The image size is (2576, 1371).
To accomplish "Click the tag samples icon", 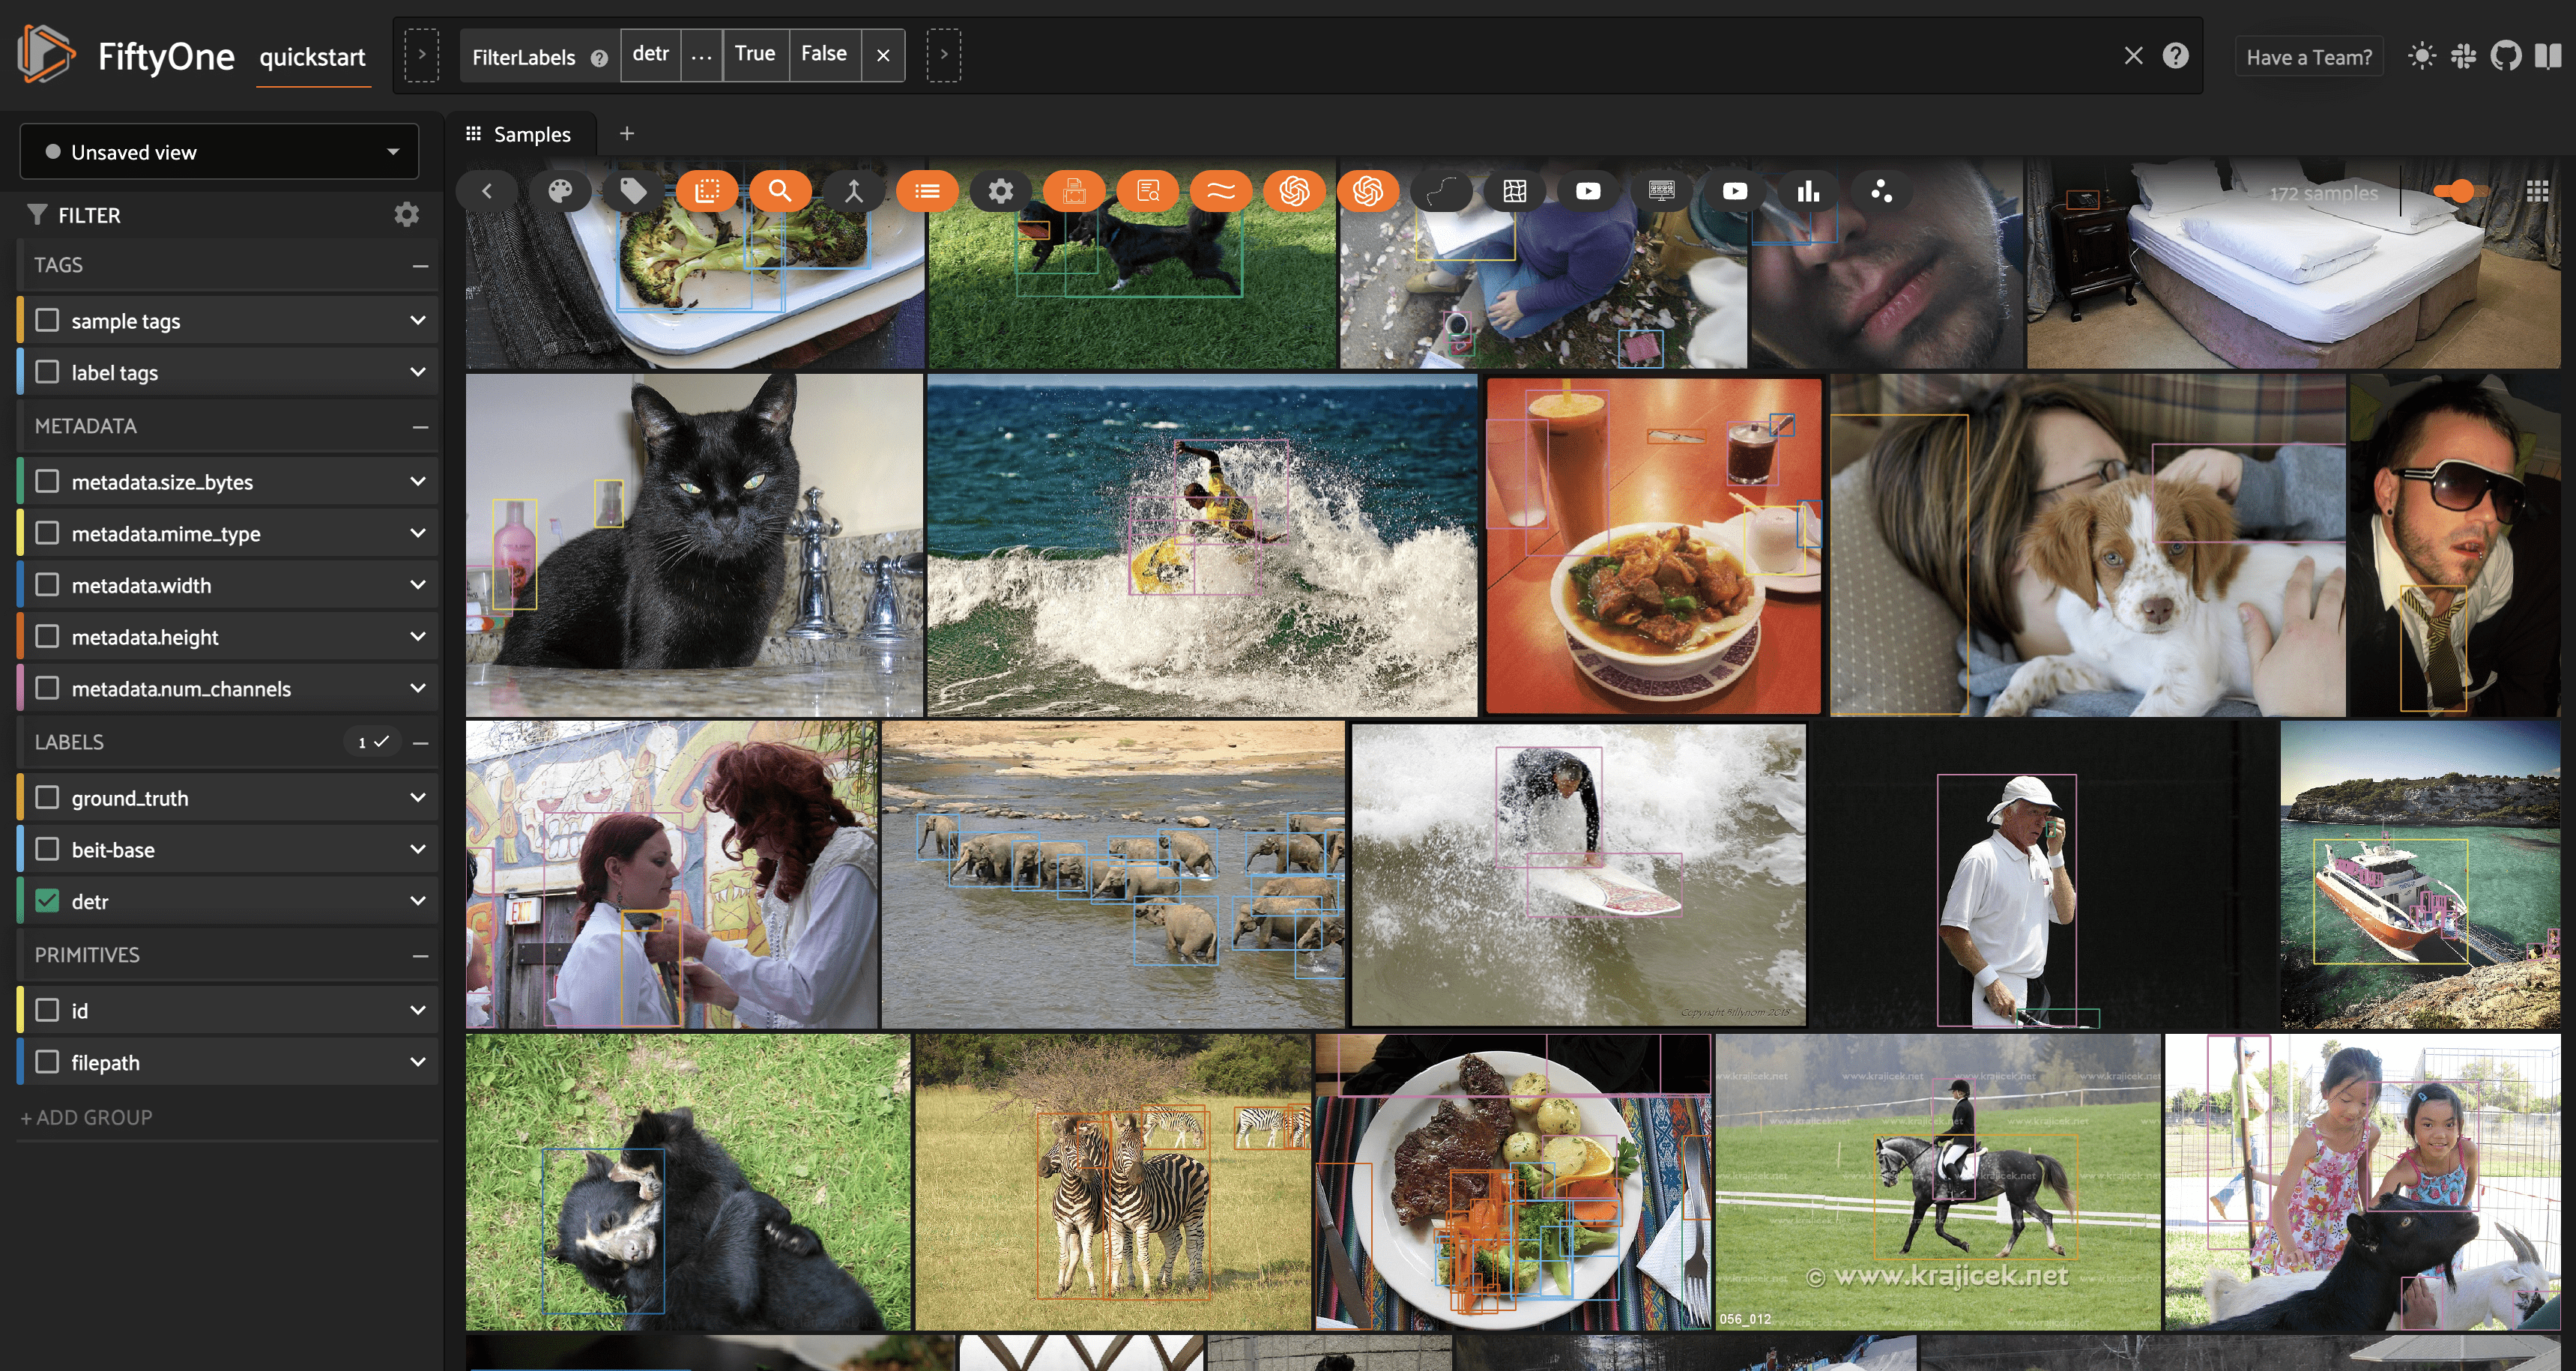I will pos(633,191).
